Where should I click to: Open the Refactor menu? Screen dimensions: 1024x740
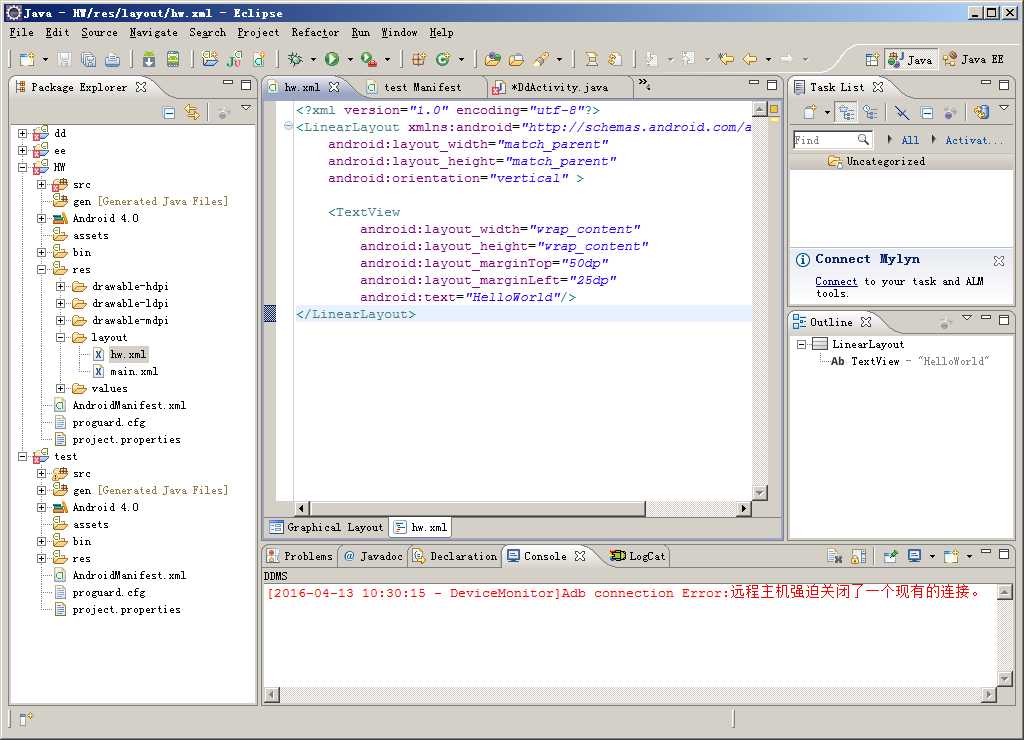(x=315, y=32)
